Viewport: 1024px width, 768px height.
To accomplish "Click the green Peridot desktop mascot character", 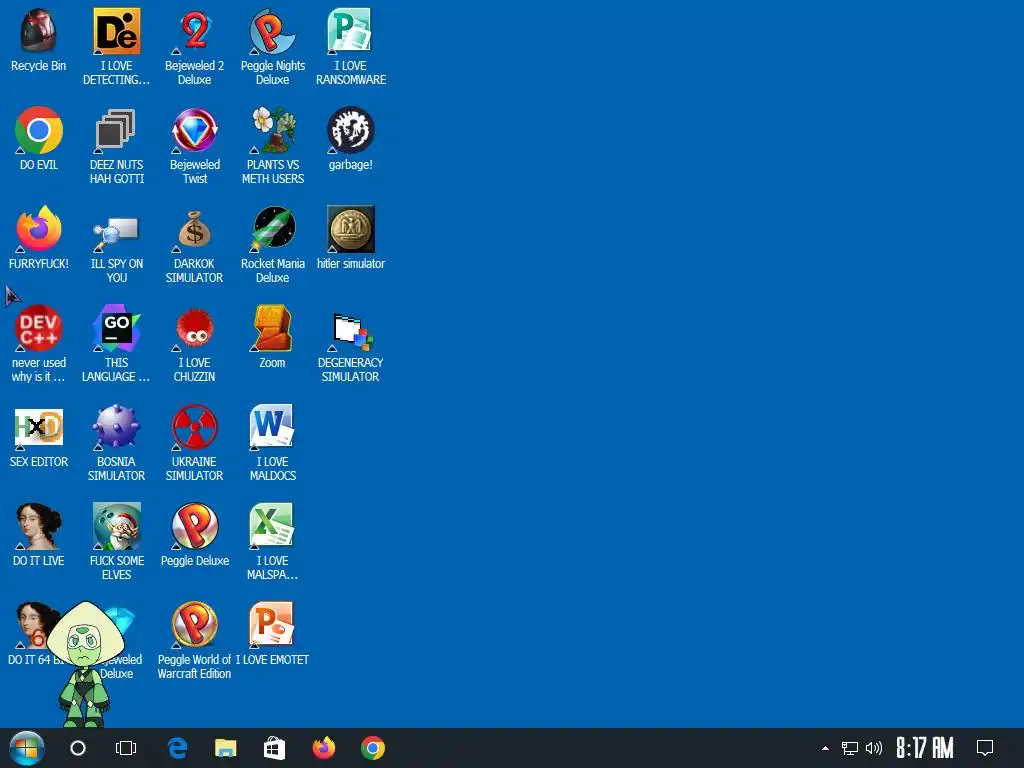I will 86,664.
